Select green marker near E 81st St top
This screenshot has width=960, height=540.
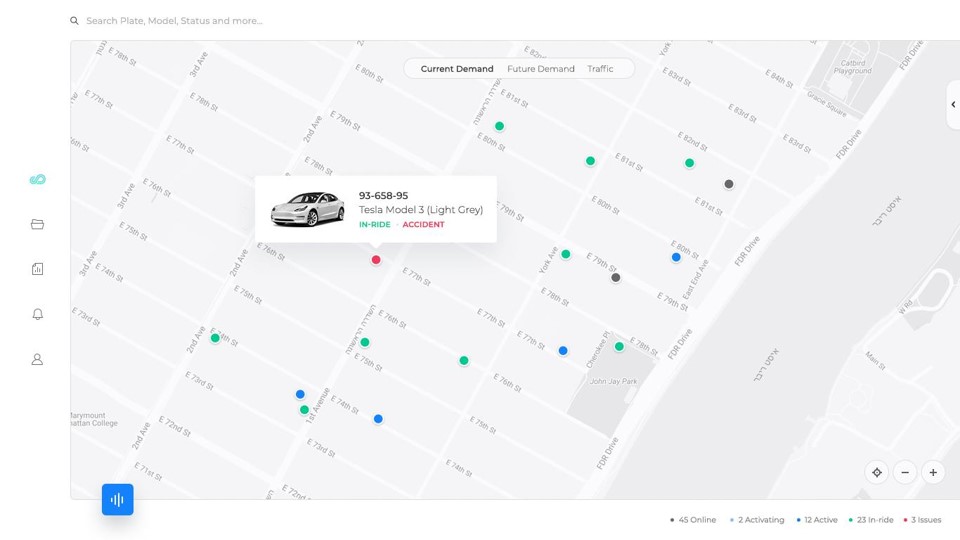[500, 126]
